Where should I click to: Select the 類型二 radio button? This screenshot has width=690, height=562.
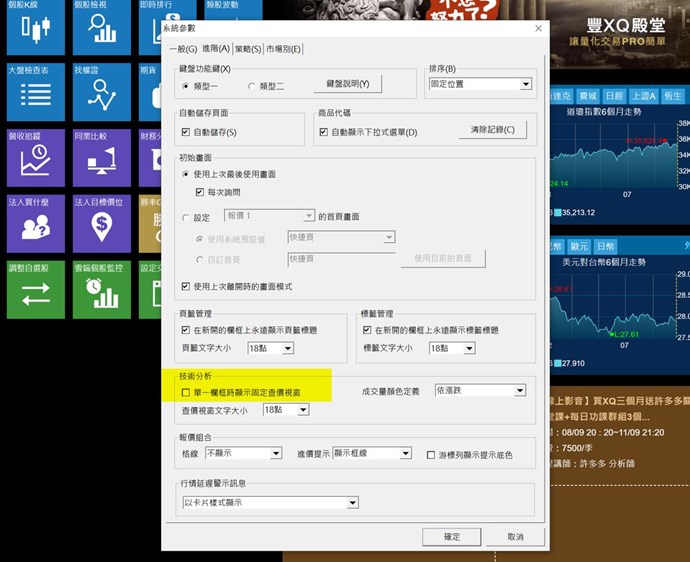point(252,85)
